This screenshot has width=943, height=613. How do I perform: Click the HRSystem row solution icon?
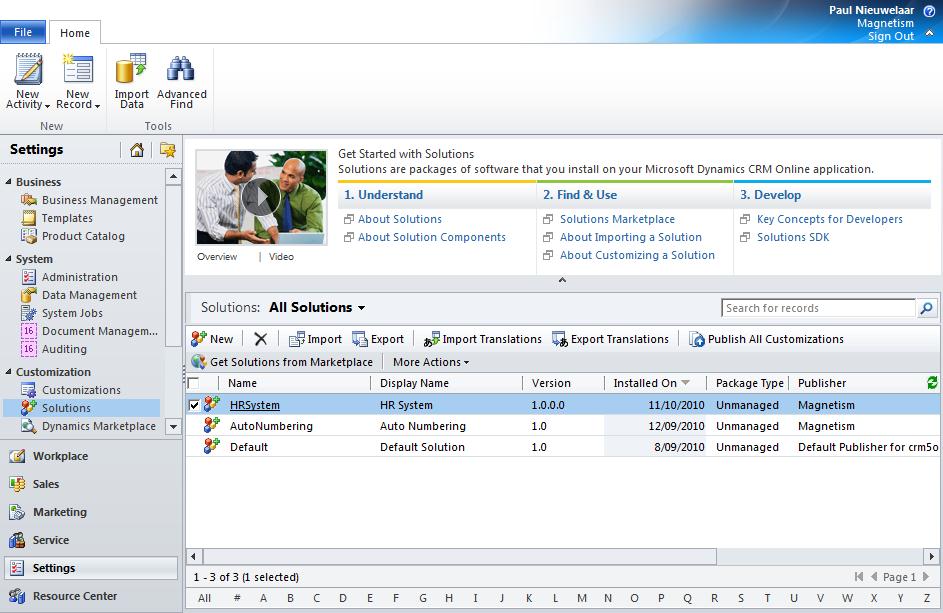[212, 404]
